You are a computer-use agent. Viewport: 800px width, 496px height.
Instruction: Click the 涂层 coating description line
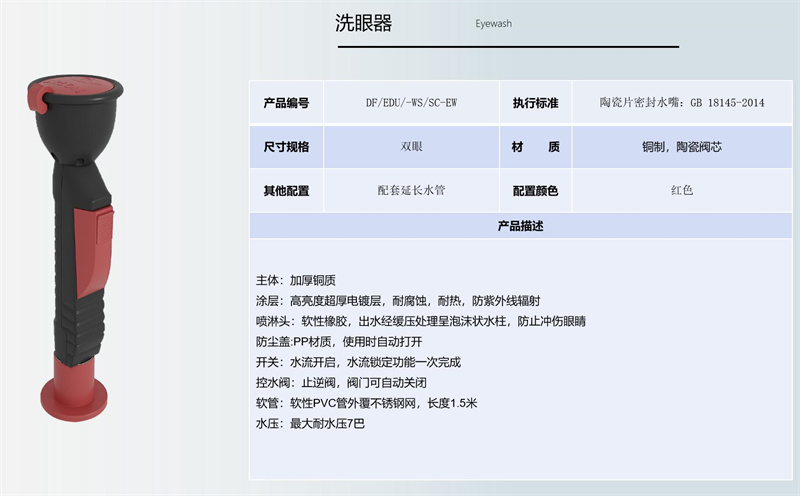pos(398,301)
